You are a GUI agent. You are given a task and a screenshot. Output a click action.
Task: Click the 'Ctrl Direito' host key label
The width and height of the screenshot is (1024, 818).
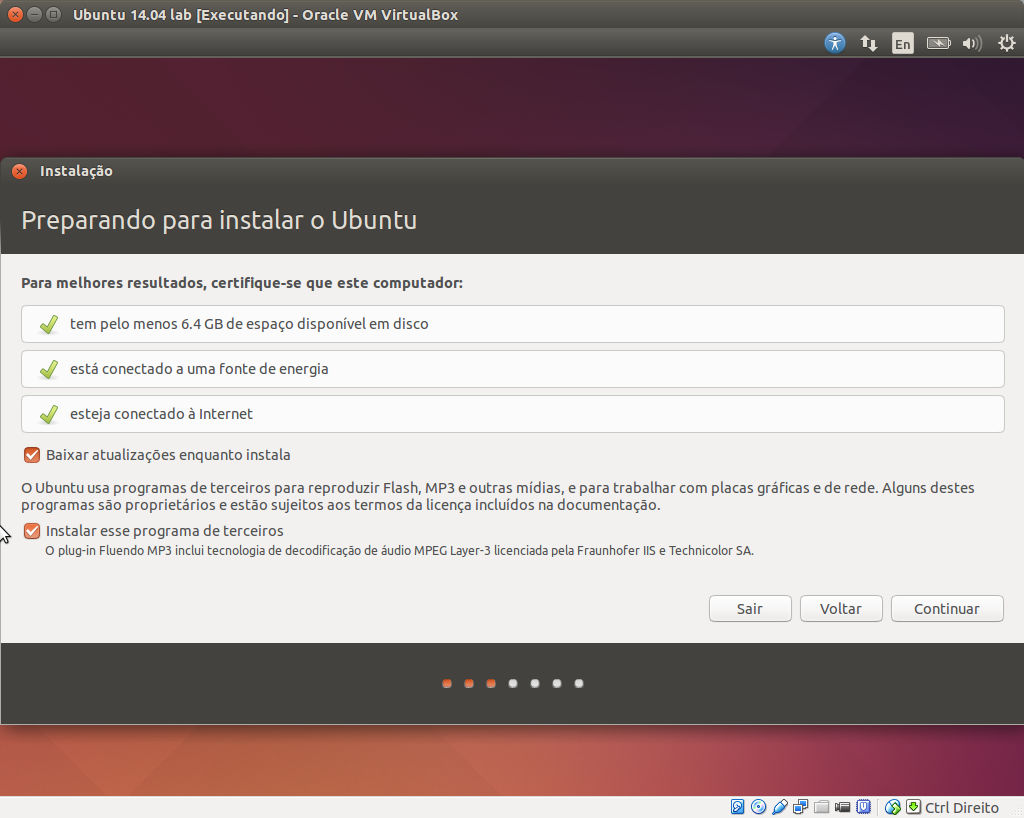tap(962, 808)
